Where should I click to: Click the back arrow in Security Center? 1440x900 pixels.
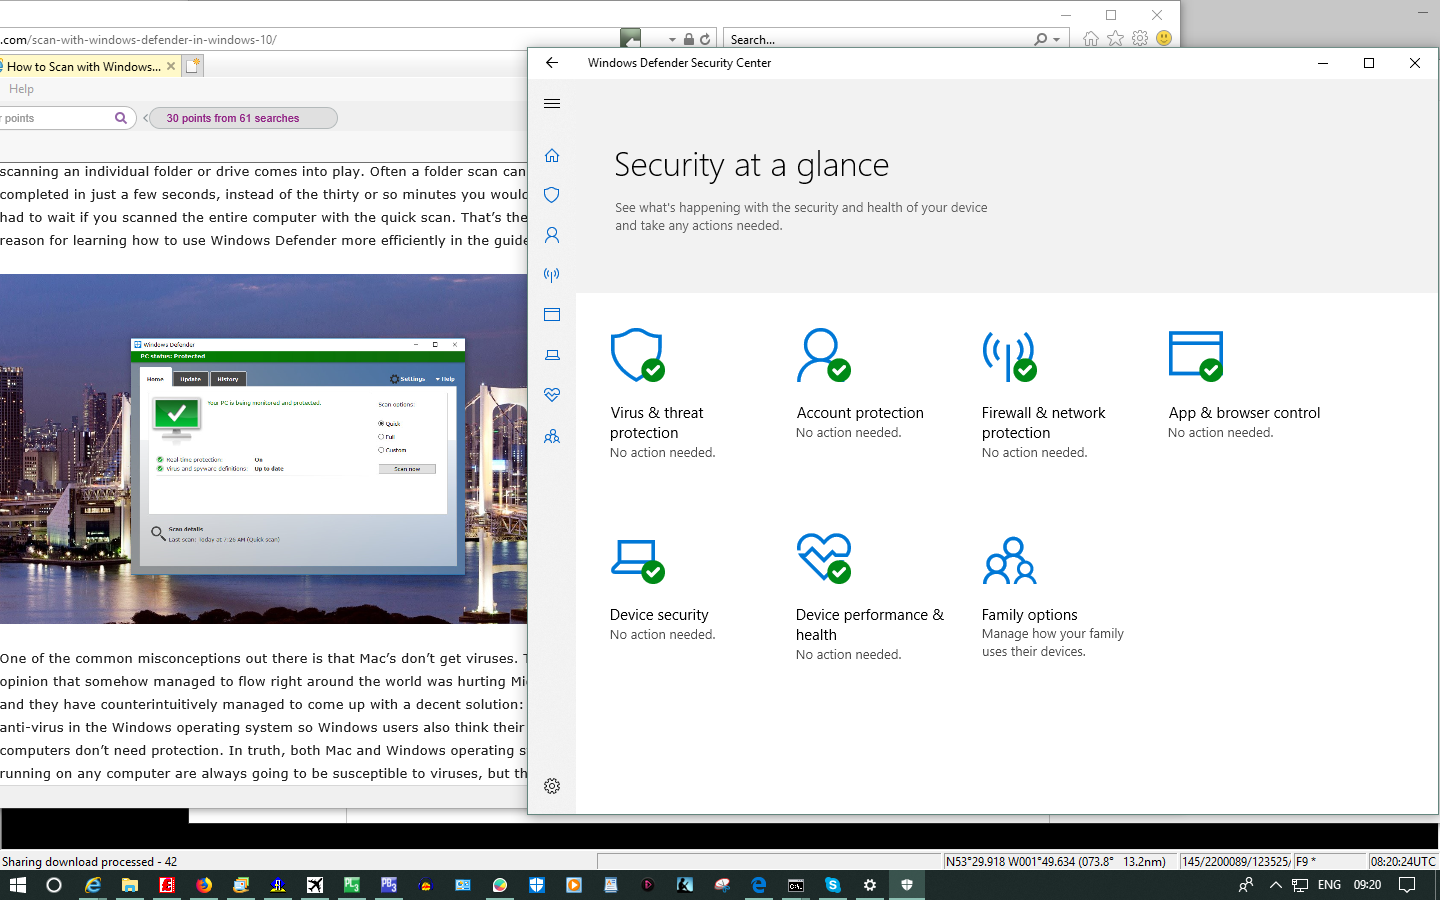(552, 62)
